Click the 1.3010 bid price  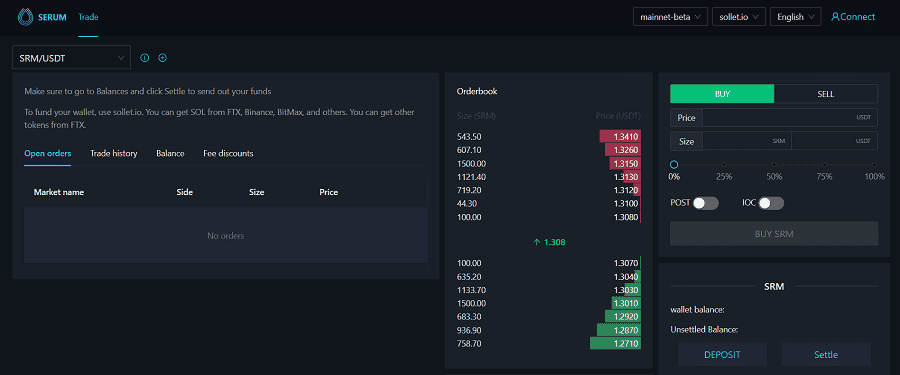[625, 303]
